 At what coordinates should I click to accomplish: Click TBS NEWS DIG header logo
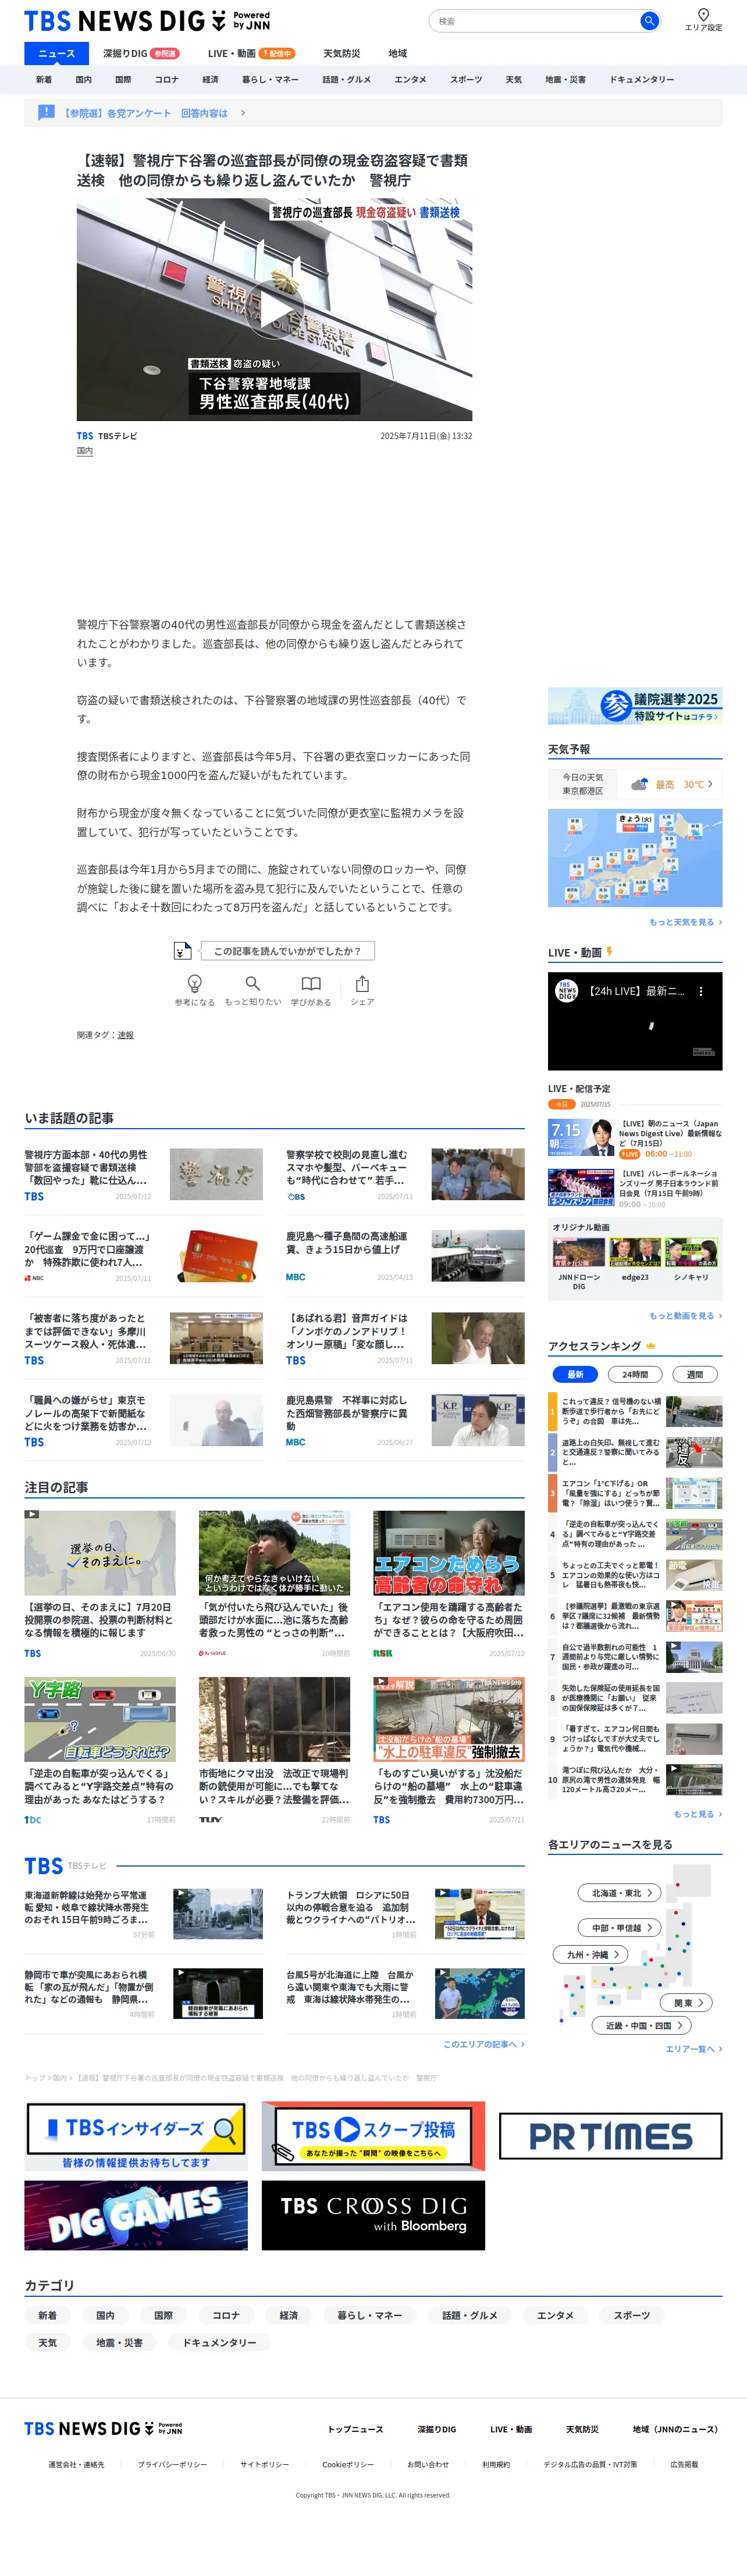tap(147, 21)
